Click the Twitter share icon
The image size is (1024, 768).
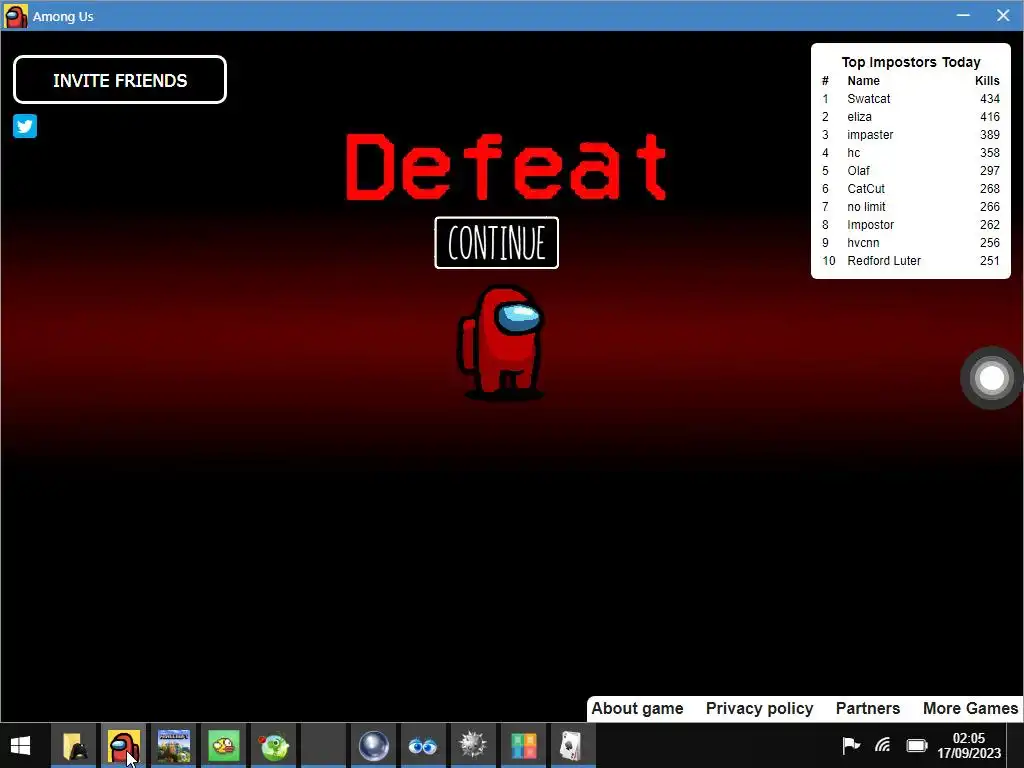coord(25,126)
